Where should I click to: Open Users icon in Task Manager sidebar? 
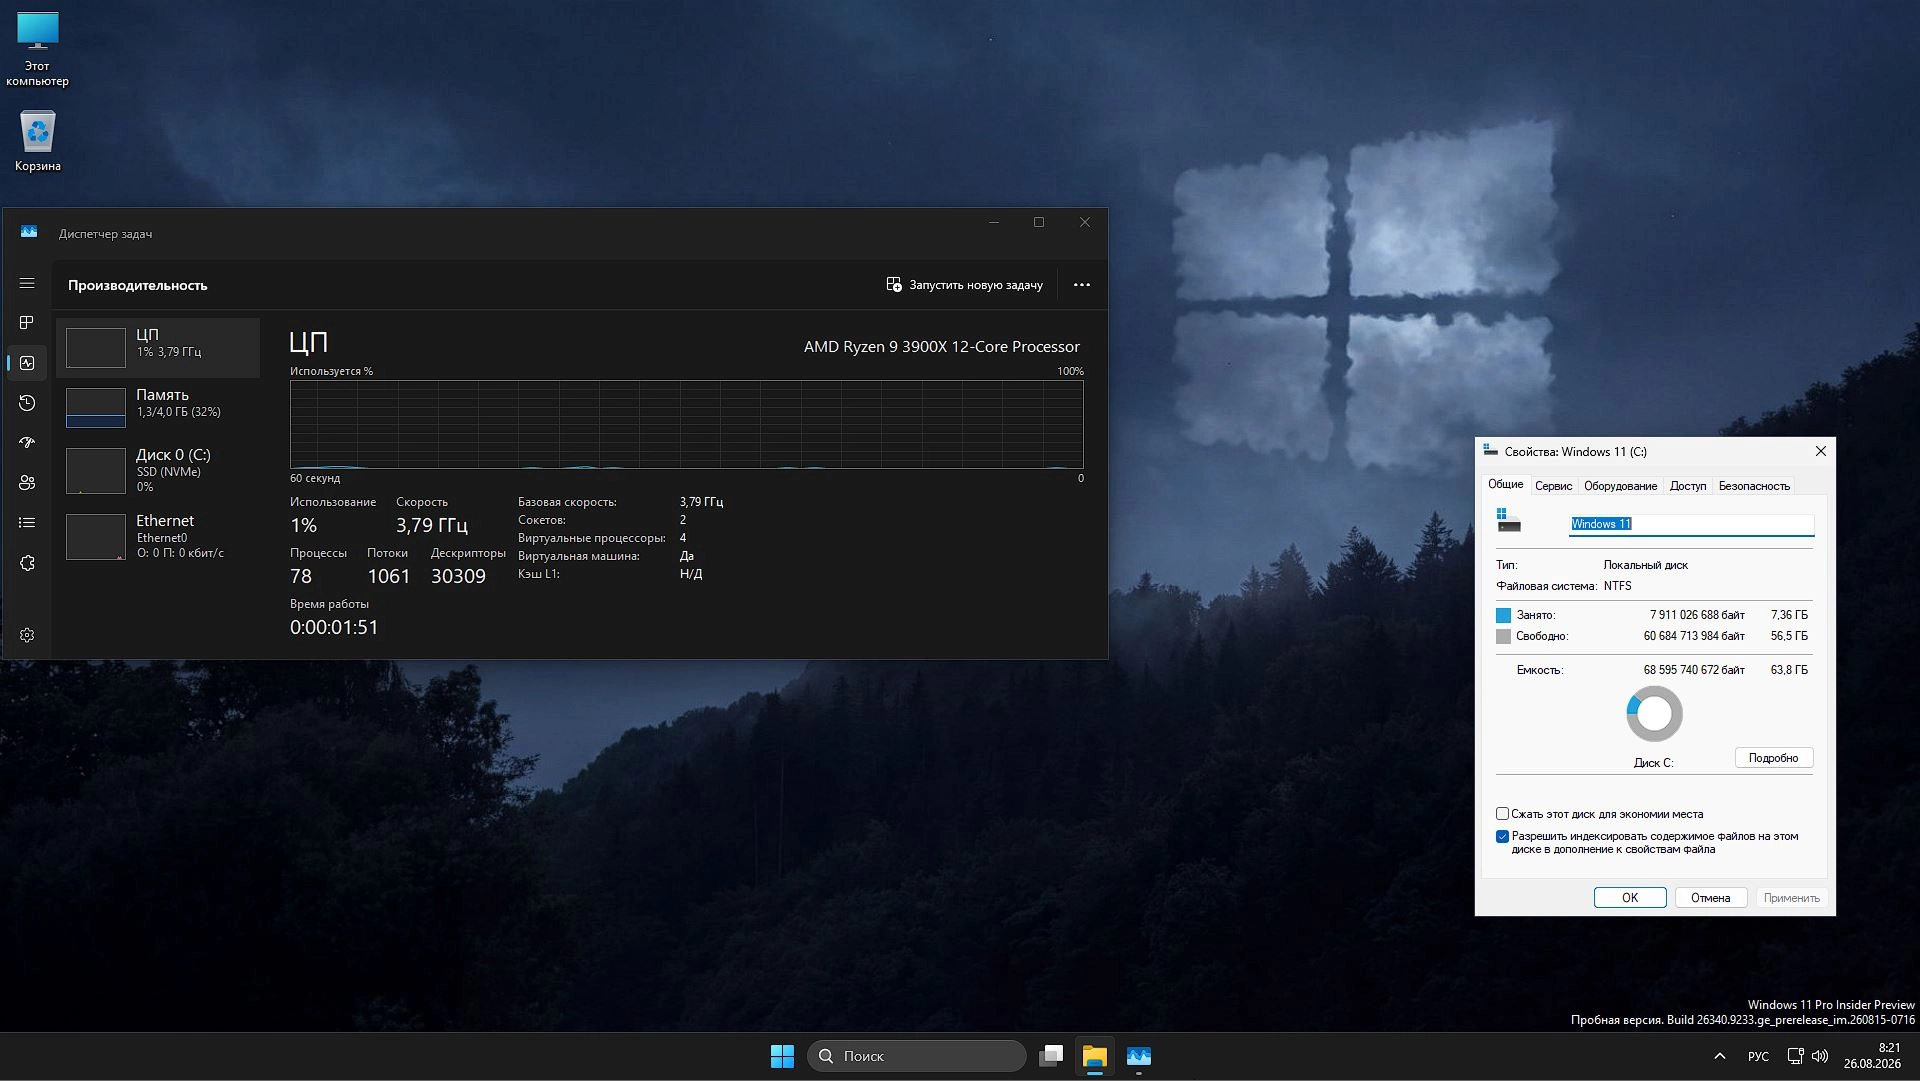tap(27, 483)
